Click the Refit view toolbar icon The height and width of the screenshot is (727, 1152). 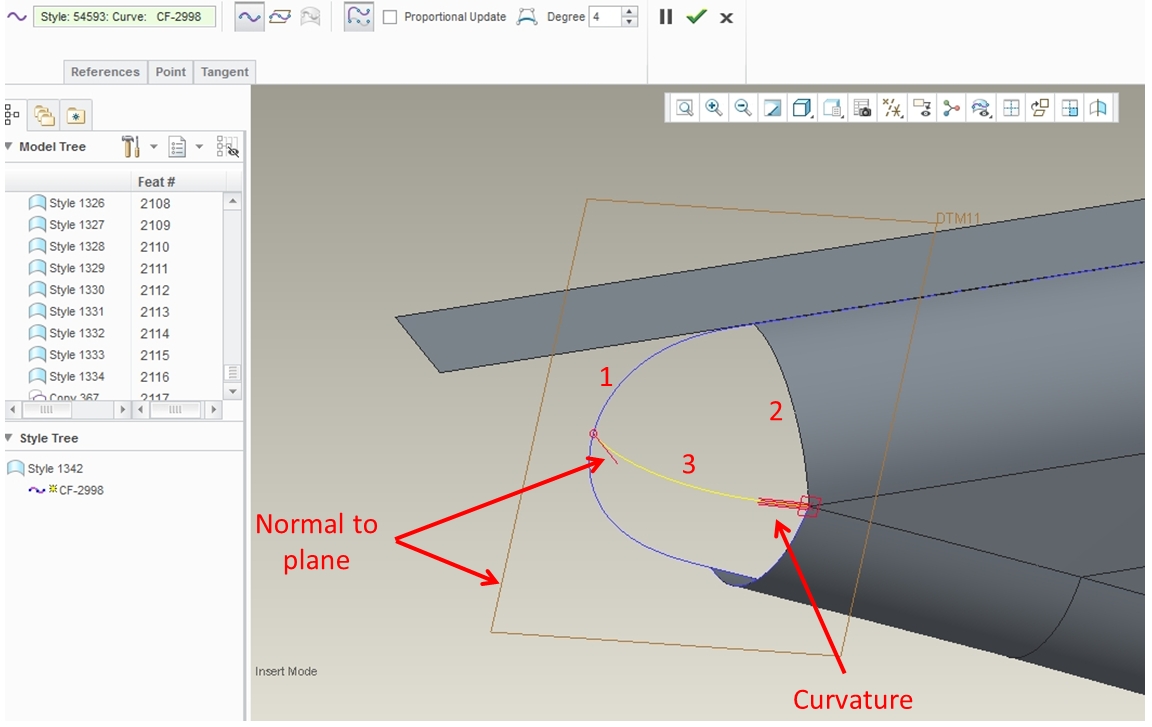click(x=685, y=109)
